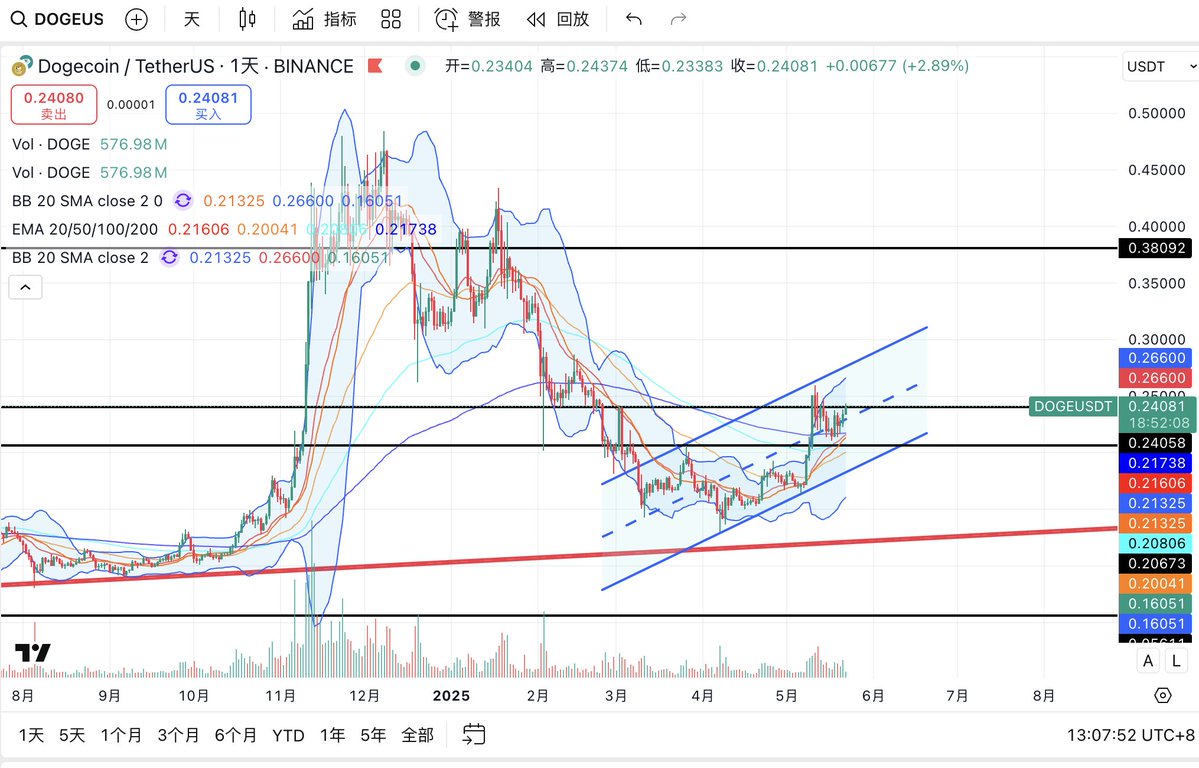
Task: Click Dogecoin / TetherUS title
Action: pyautogui.click(x=126, y=66)
